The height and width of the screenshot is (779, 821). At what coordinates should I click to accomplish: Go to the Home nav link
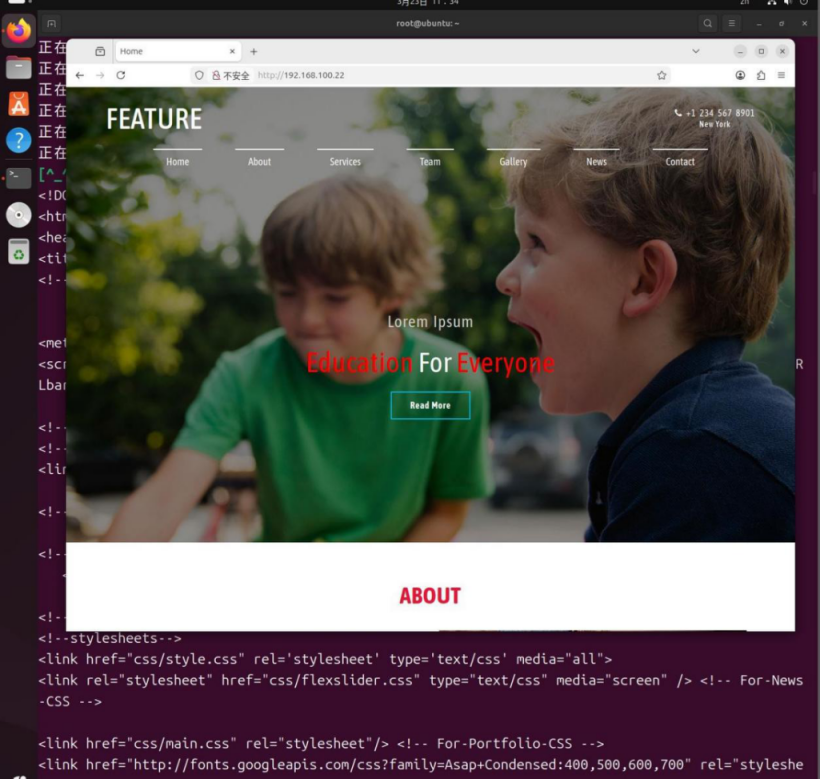pos(177,162)
